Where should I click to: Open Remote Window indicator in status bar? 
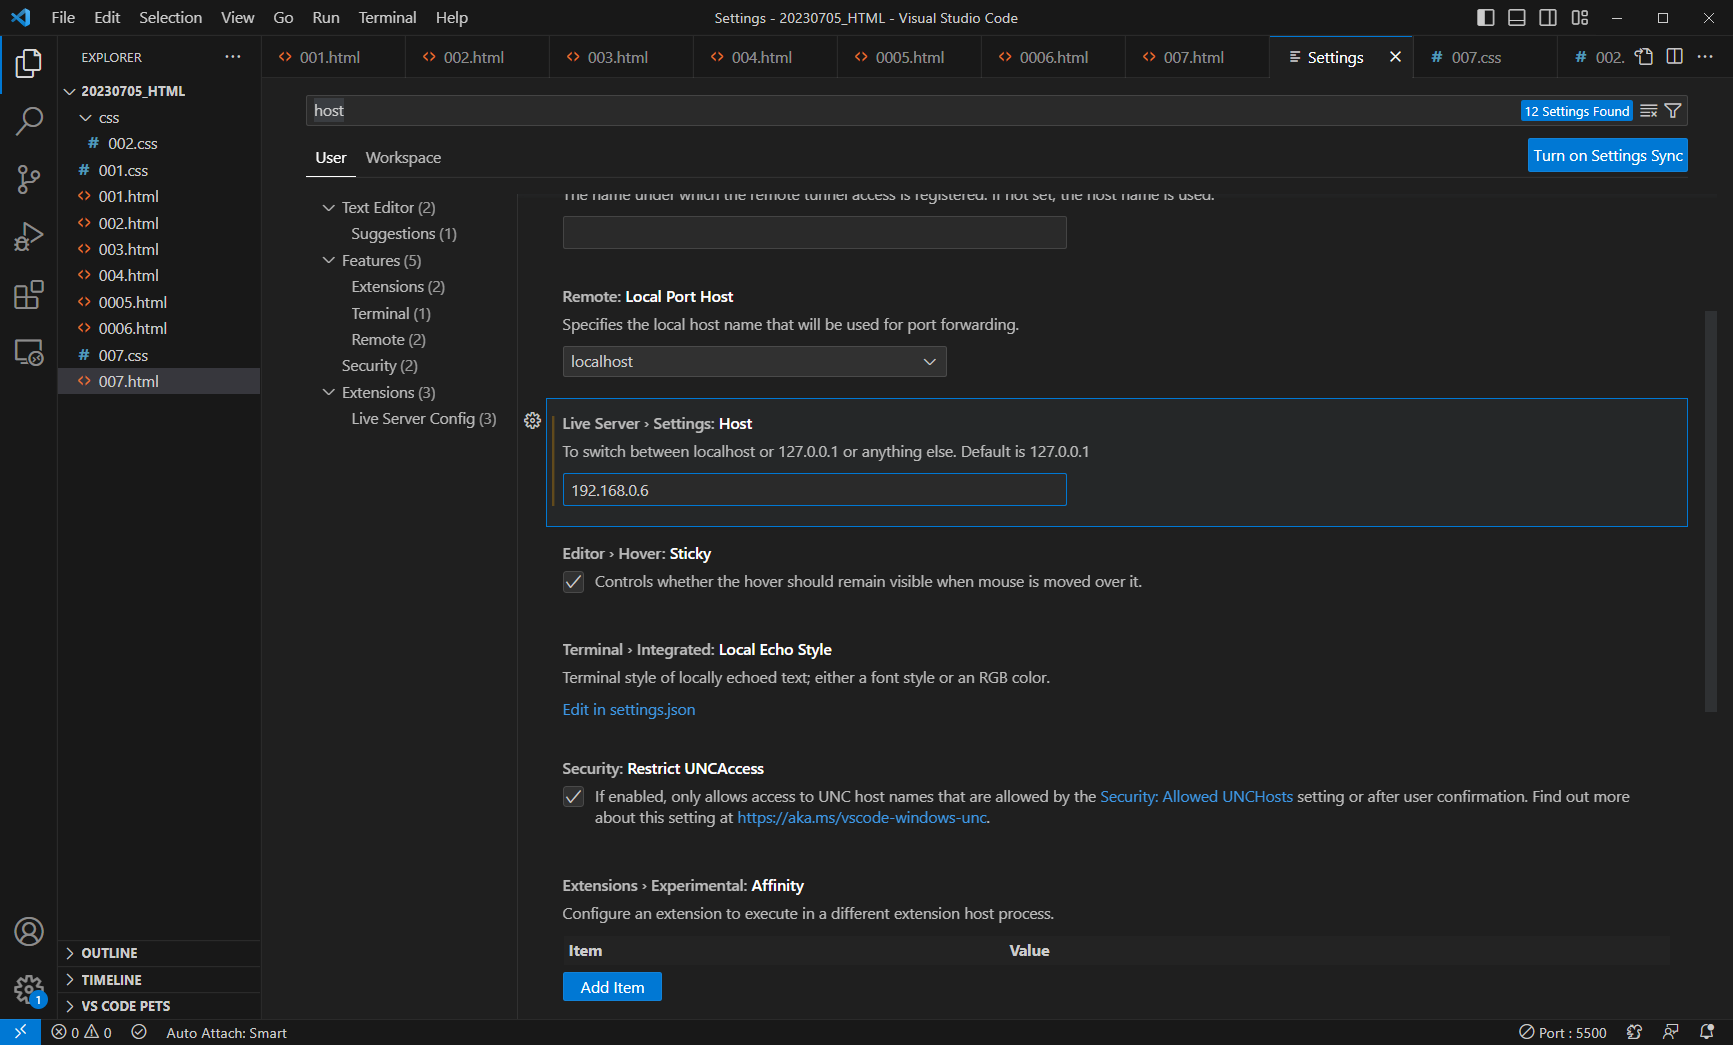(x=20, y=1032)
